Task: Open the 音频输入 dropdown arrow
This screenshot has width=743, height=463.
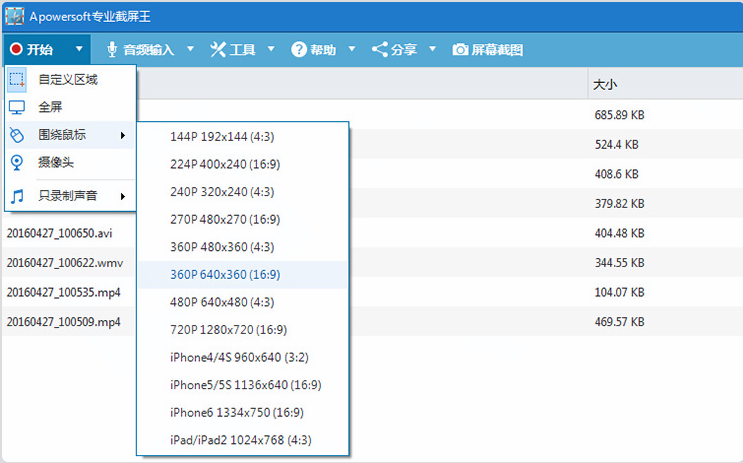Action: (190, 49)
